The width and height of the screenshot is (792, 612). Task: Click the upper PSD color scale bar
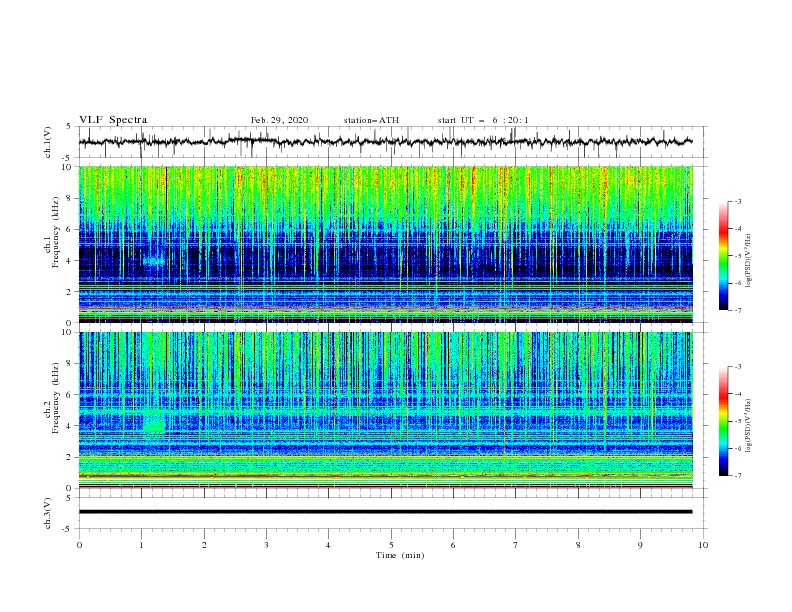click(x=723, y=255)
